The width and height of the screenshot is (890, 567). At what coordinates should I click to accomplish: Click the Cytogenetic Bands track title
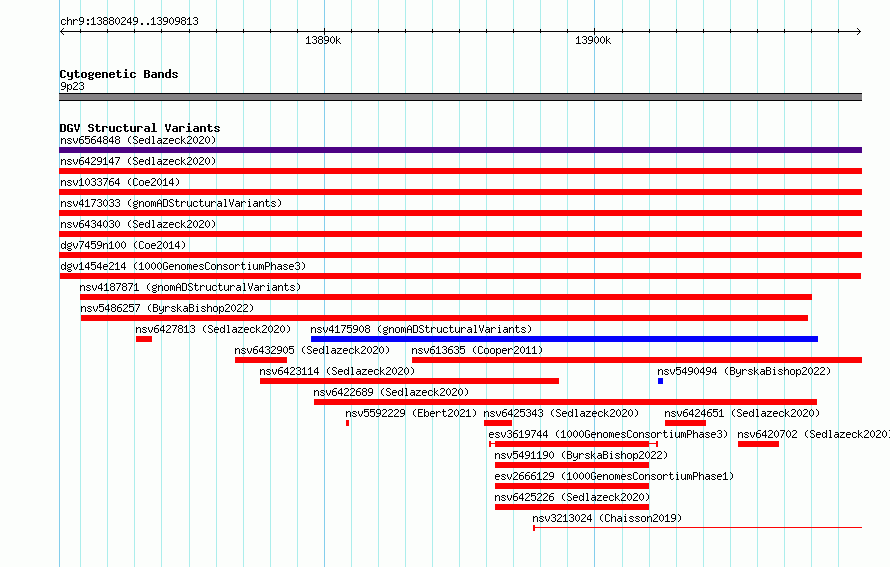(119, 74)
